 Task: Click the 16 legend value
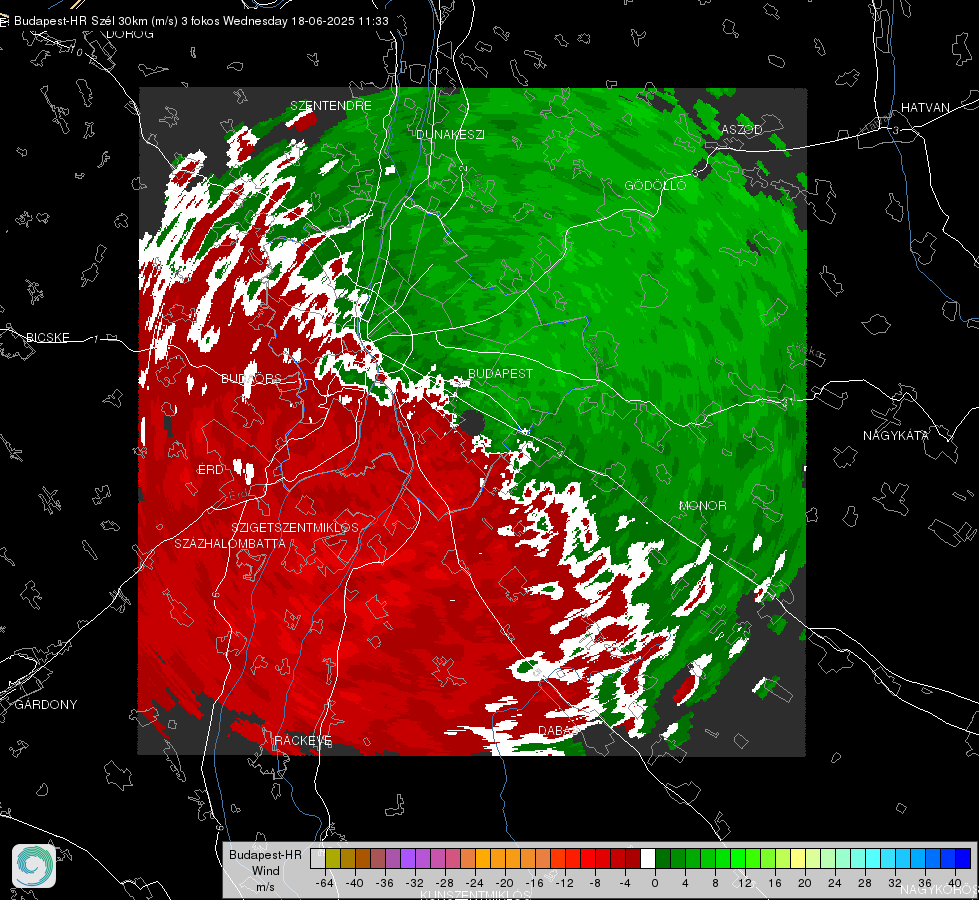pyautogui.click(x=774, y=883)
